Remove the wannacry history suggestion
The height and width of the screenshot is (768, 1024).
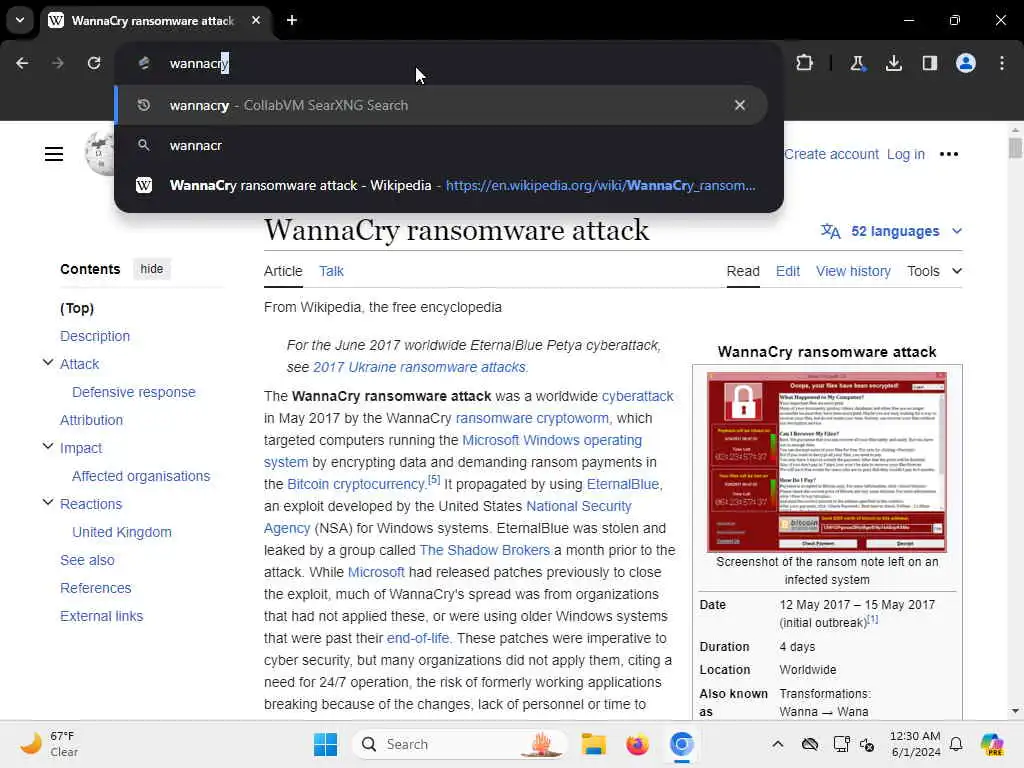click(x=740, y=105)
